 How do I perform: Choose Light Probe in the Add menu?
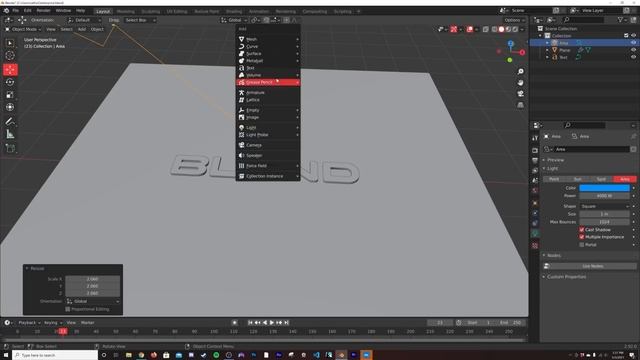coord(268,135)
